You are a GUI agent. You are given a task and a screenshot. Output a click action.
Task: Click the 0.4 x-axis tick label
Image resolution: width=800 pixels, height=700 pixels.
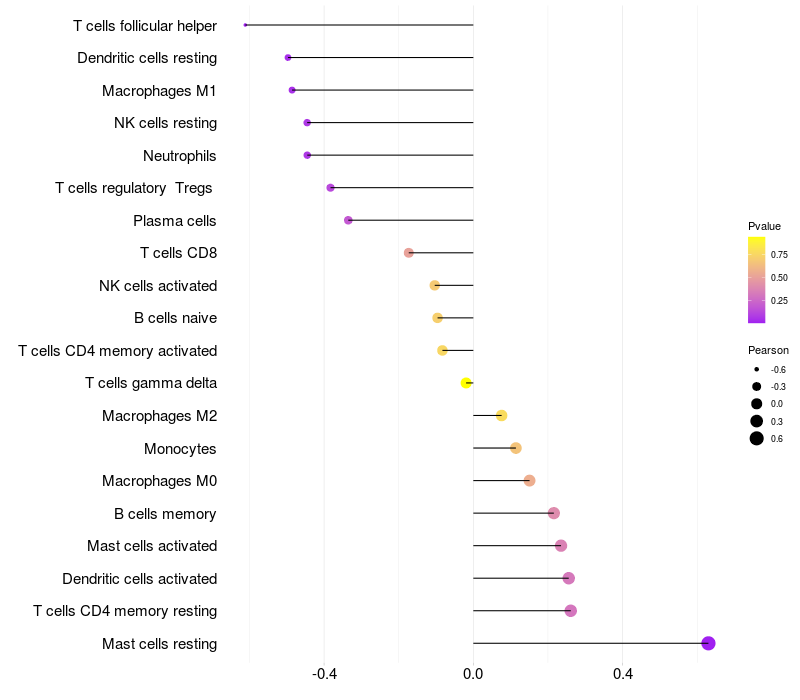tap(622, 674)
